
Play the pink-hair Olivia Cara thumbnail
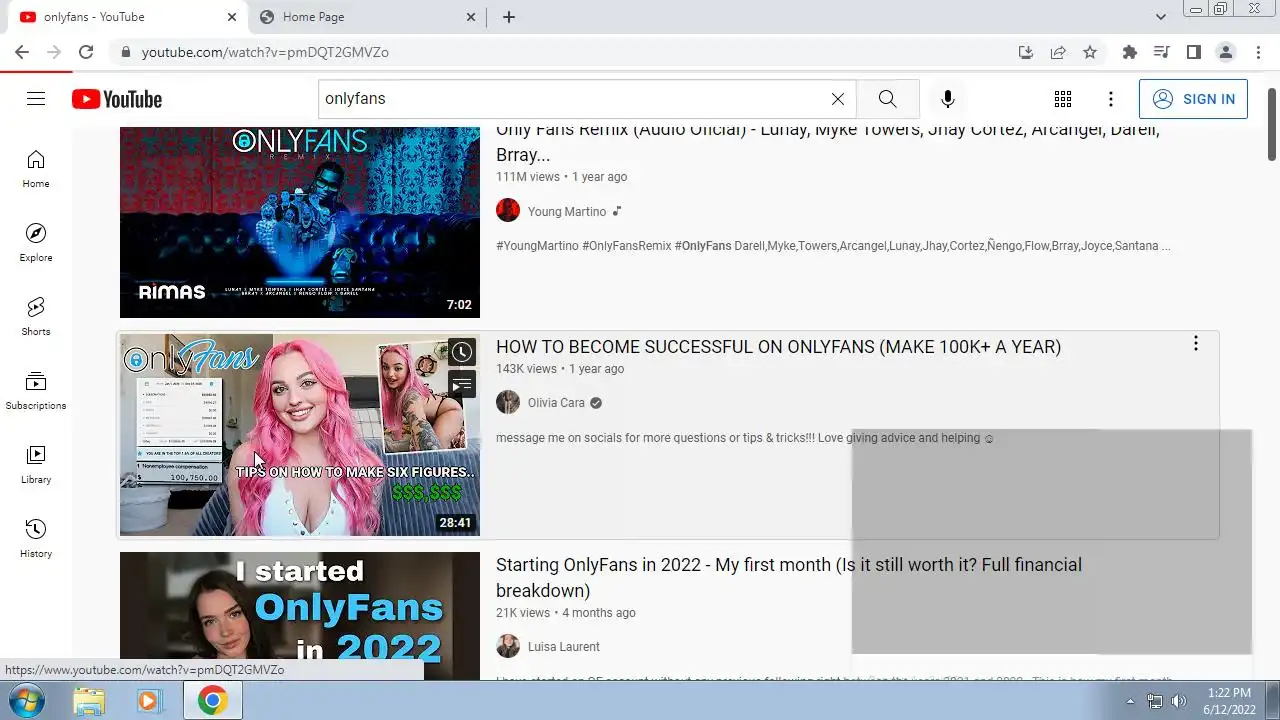tap(300, 435)
